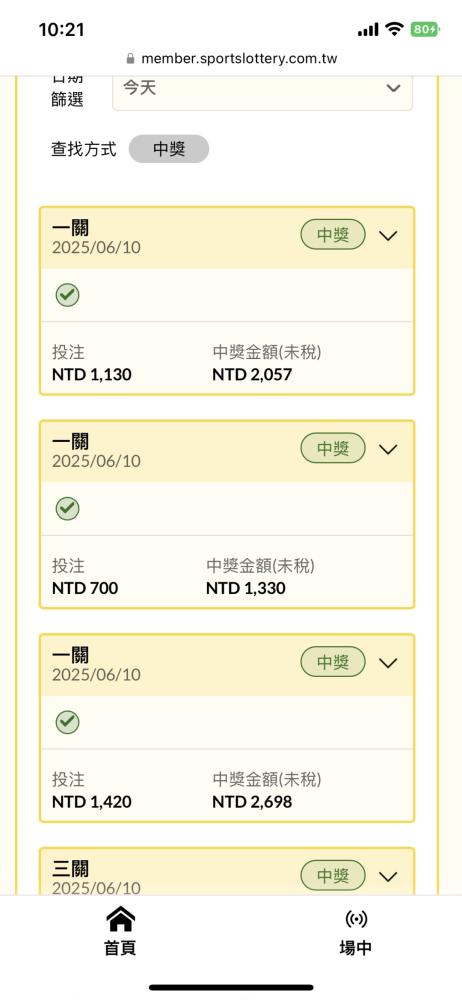Tap 中獎 badge on the NTD 700 card

point(333,449)
